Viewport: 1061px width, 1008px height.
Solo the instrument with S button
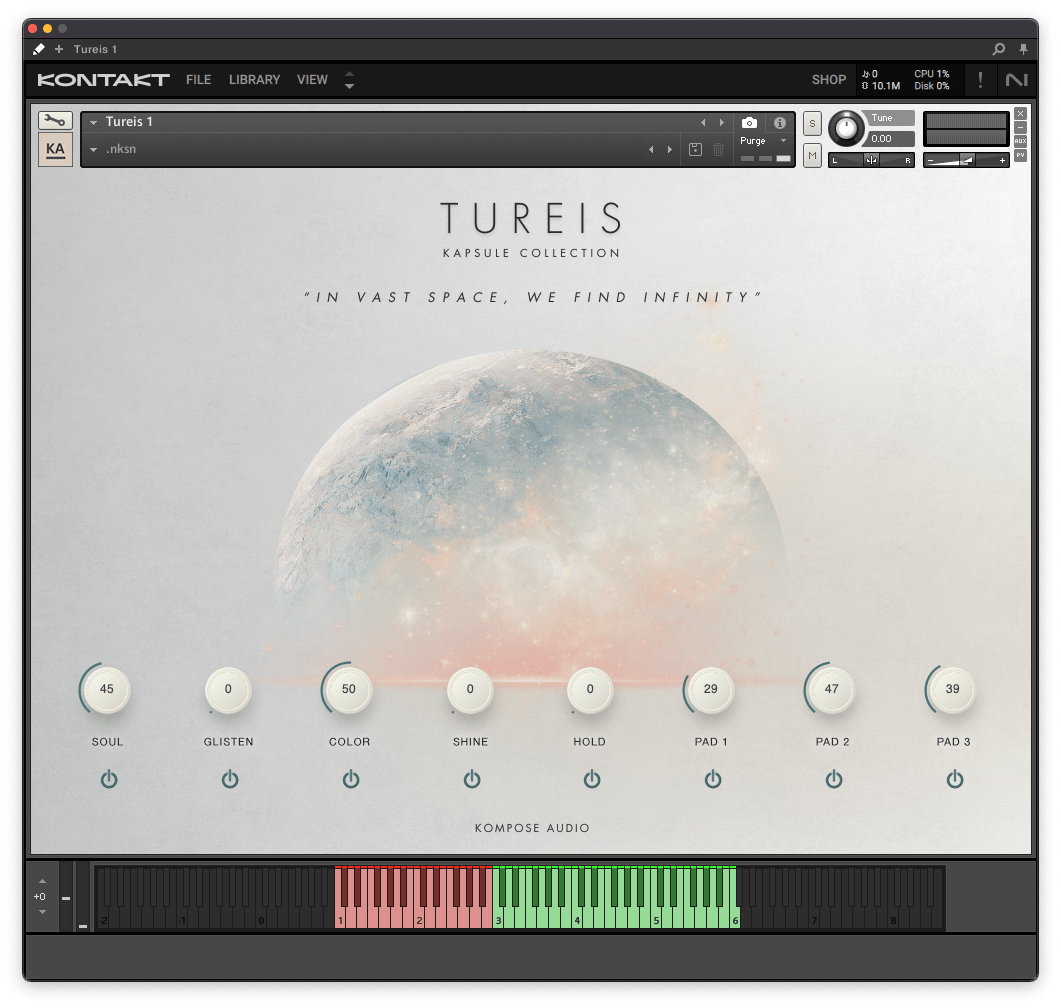[x=812, y=124]
